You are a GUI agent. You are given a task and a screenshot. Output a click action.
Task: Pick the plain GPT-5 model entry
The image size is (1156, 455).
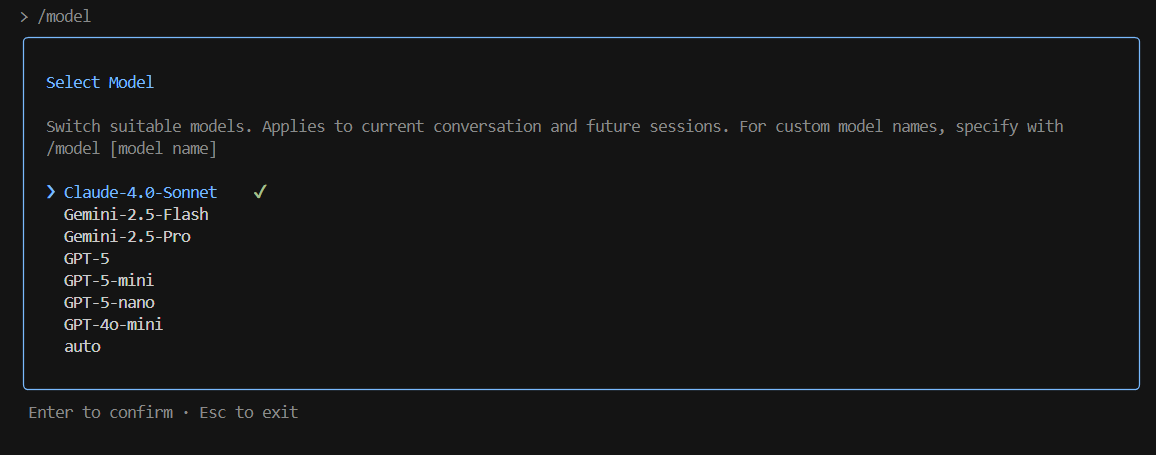[87, 259]
